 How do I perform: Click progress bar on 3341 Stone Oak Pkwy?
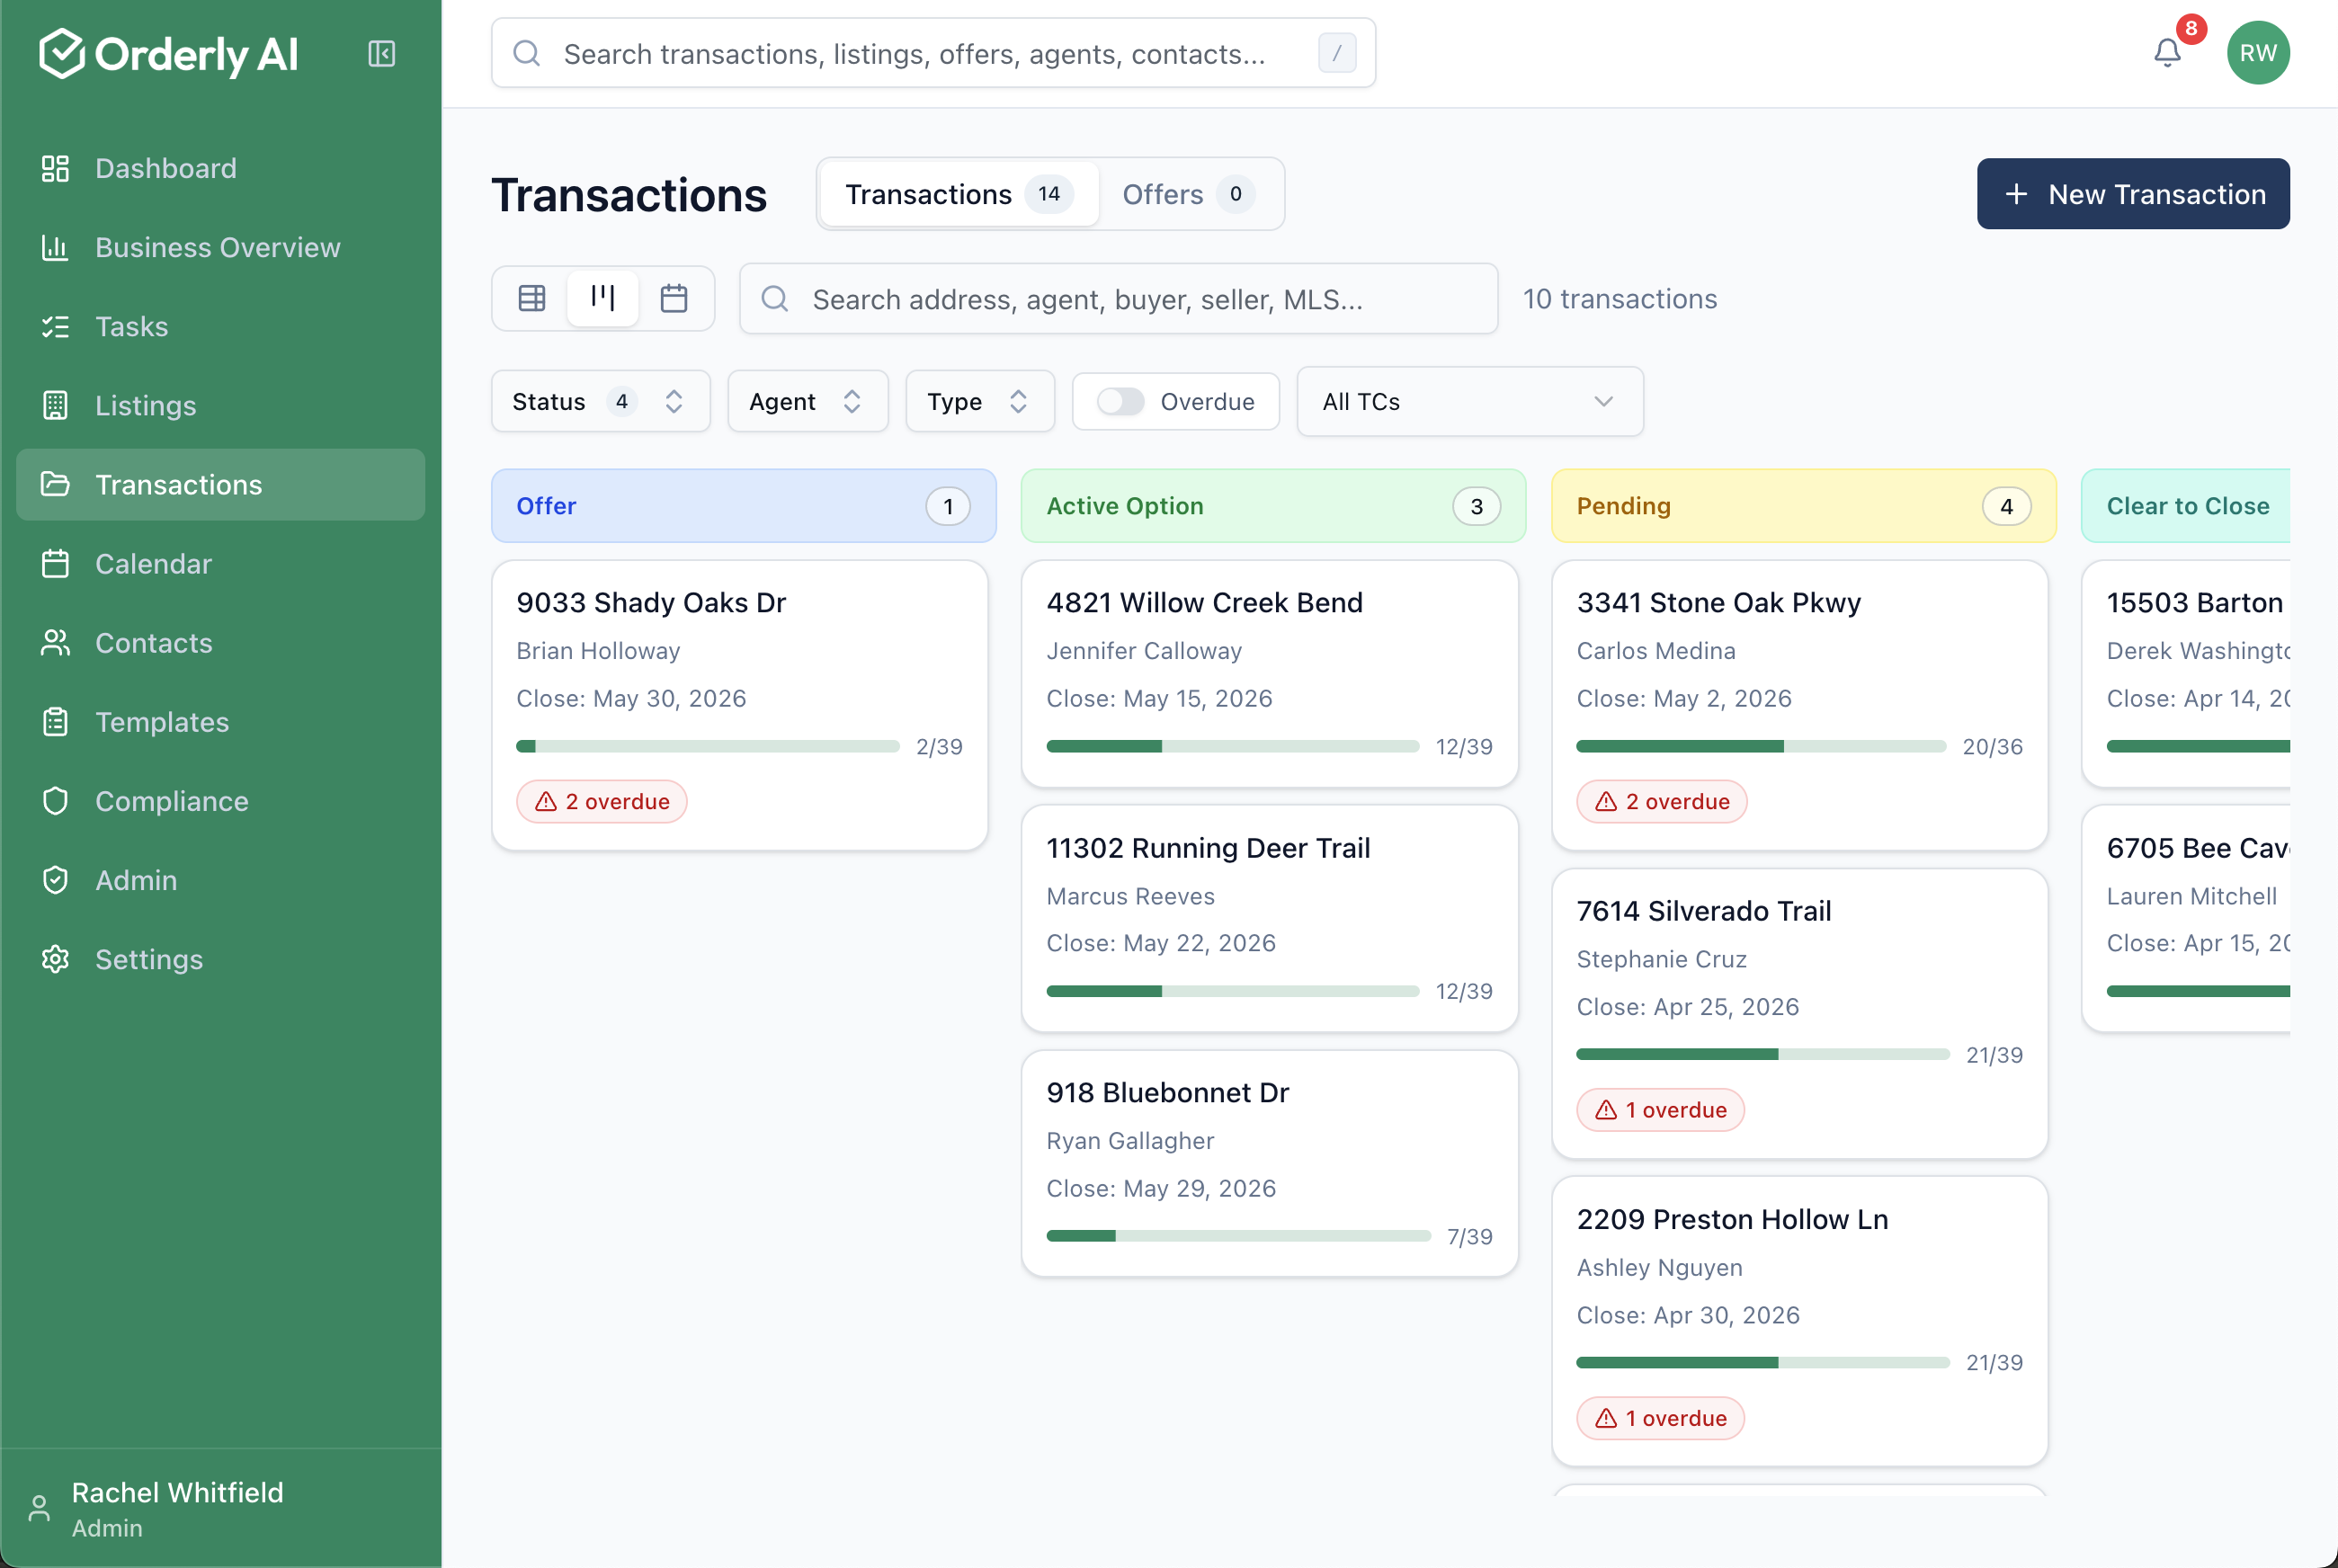coord(1760,746)
